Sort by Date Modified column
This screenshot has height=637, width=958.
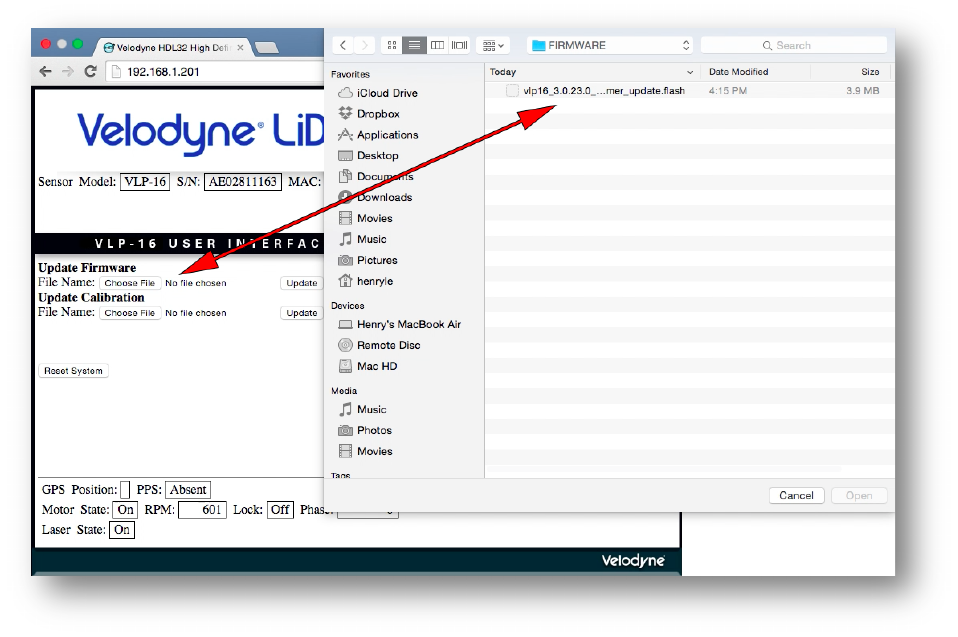coord(755,71)
